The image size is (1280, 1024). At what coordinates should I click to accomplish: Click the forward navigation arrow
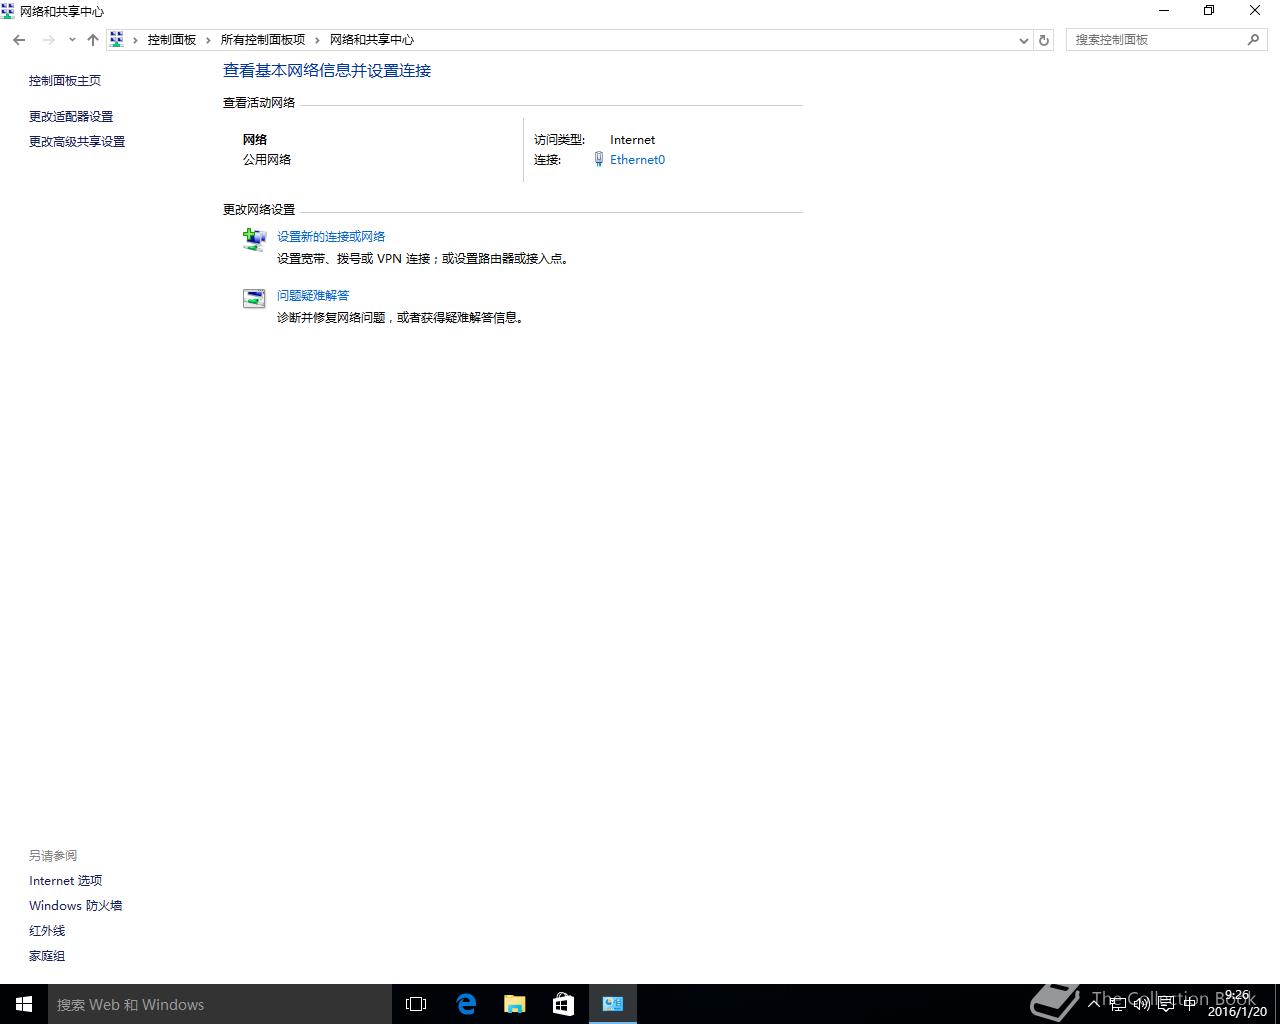48,40
